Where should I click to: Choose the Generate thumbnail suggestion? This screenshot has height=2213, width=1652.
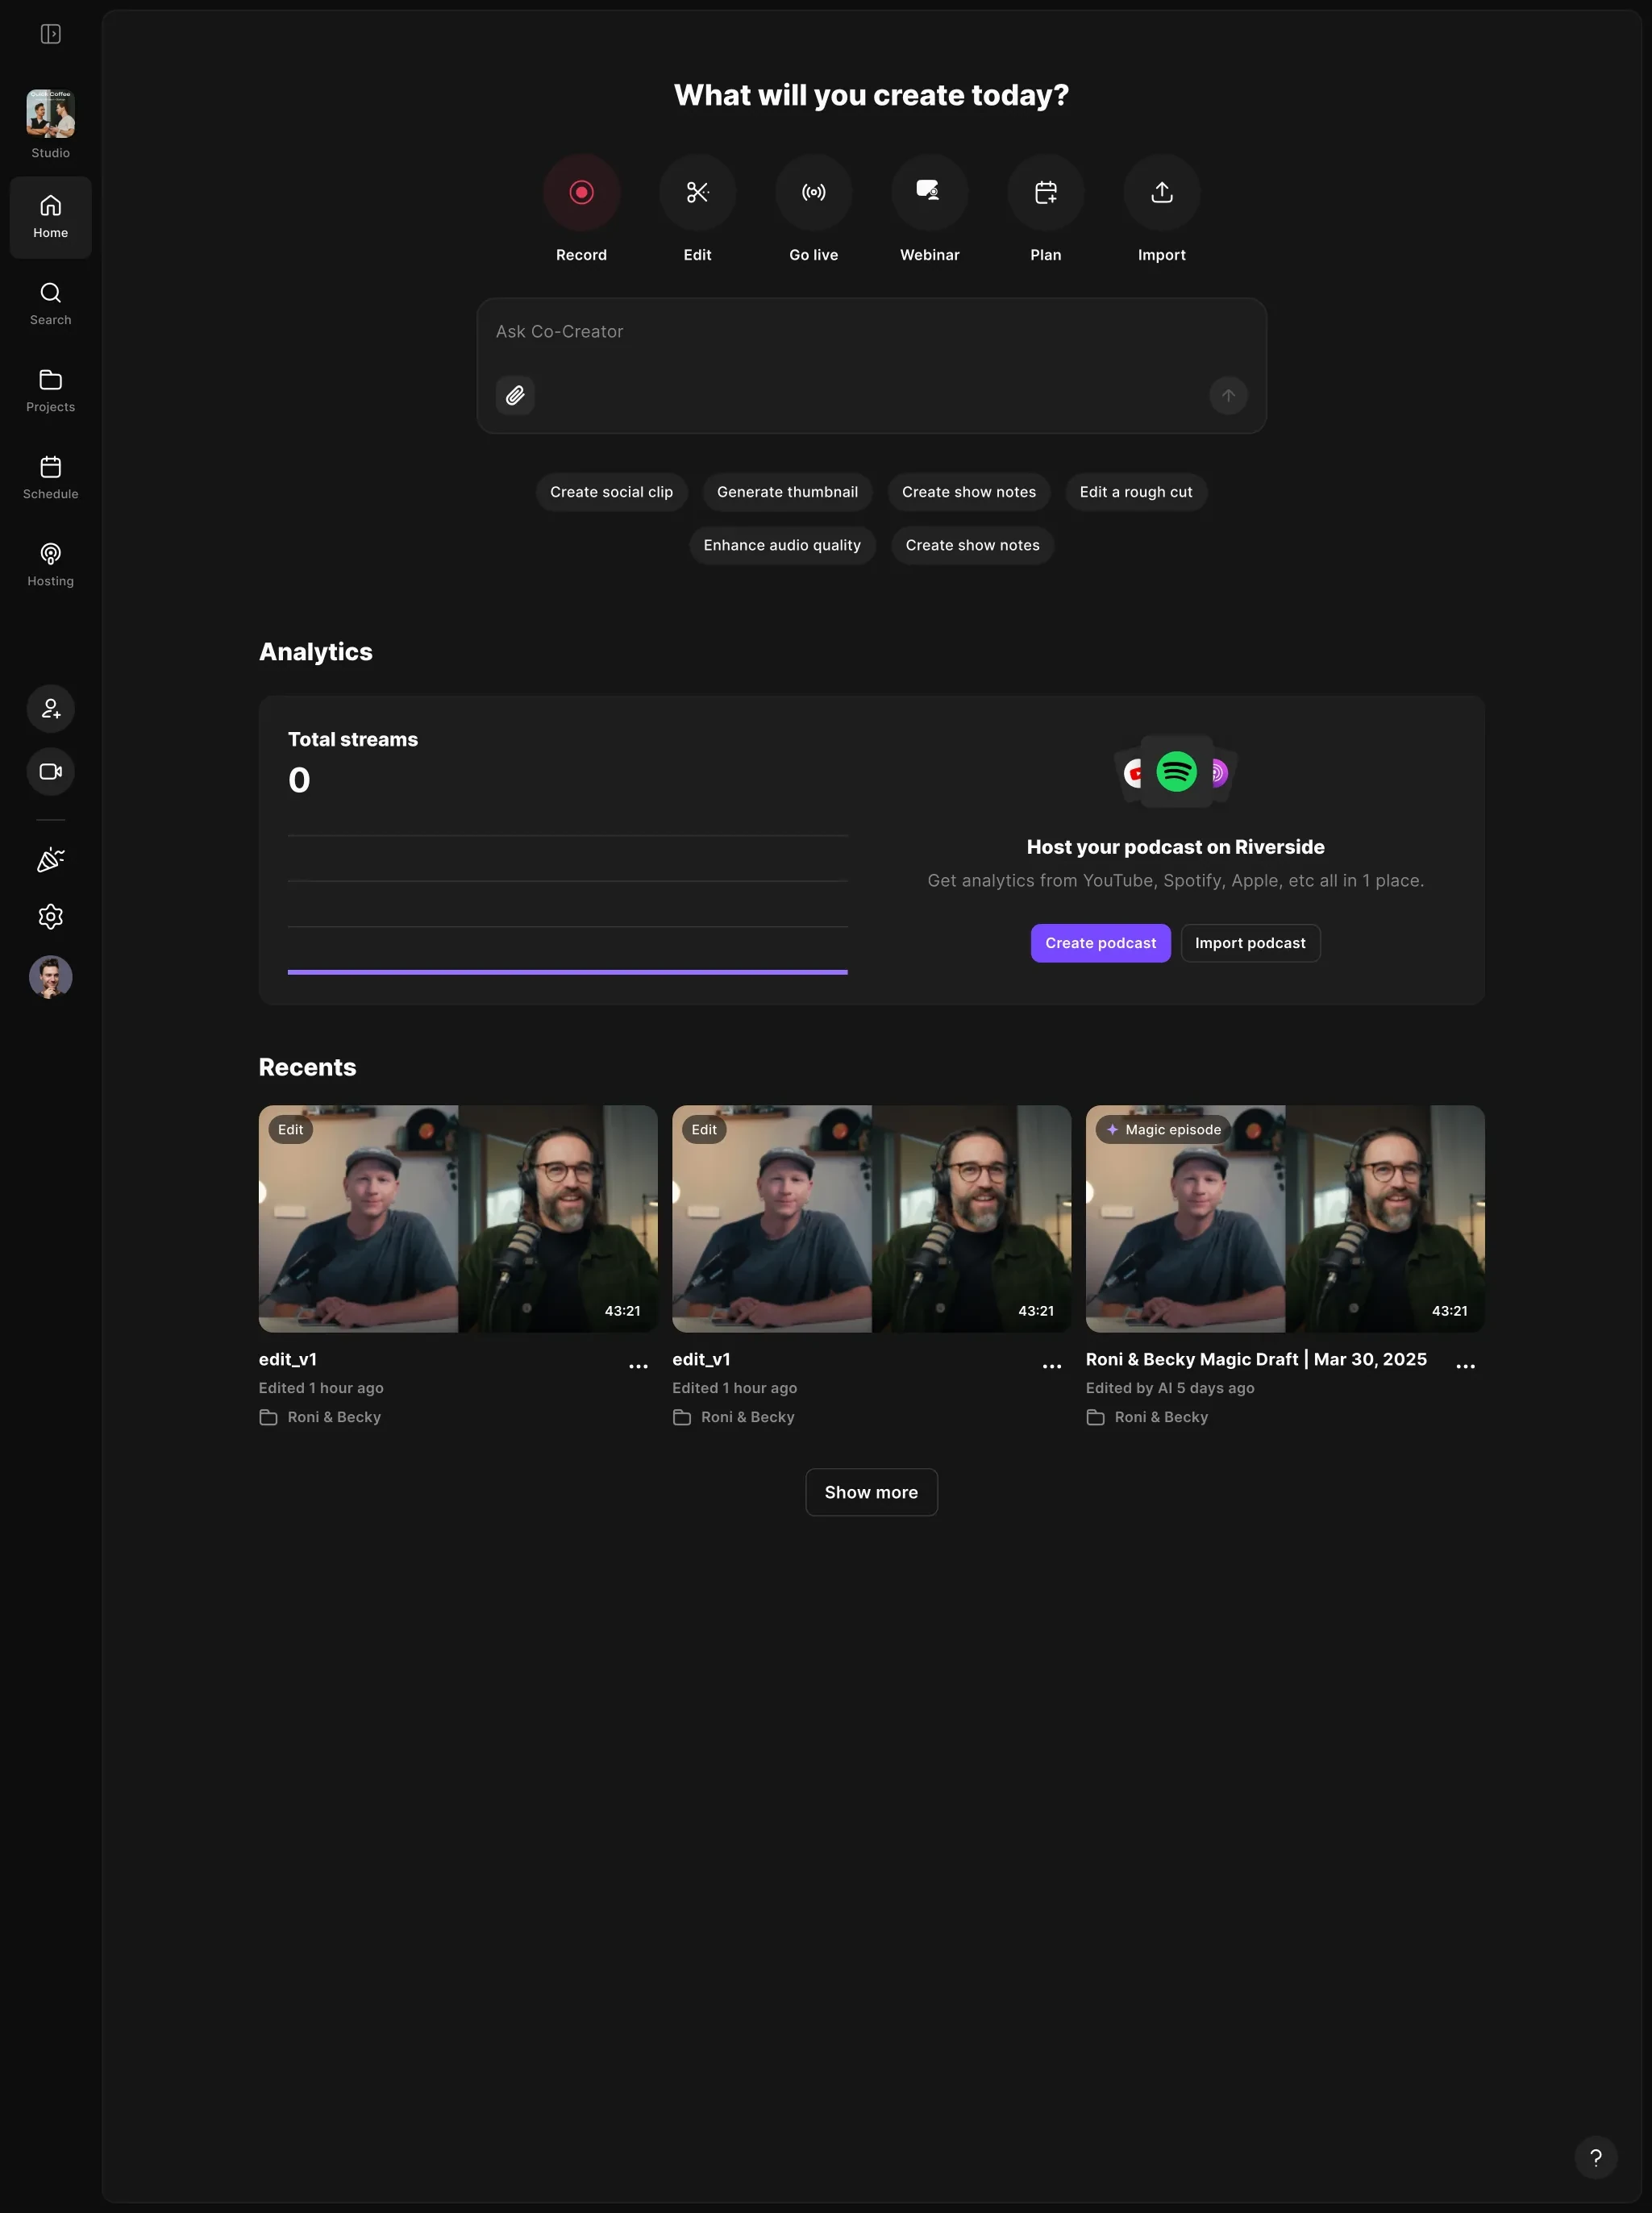787,492
